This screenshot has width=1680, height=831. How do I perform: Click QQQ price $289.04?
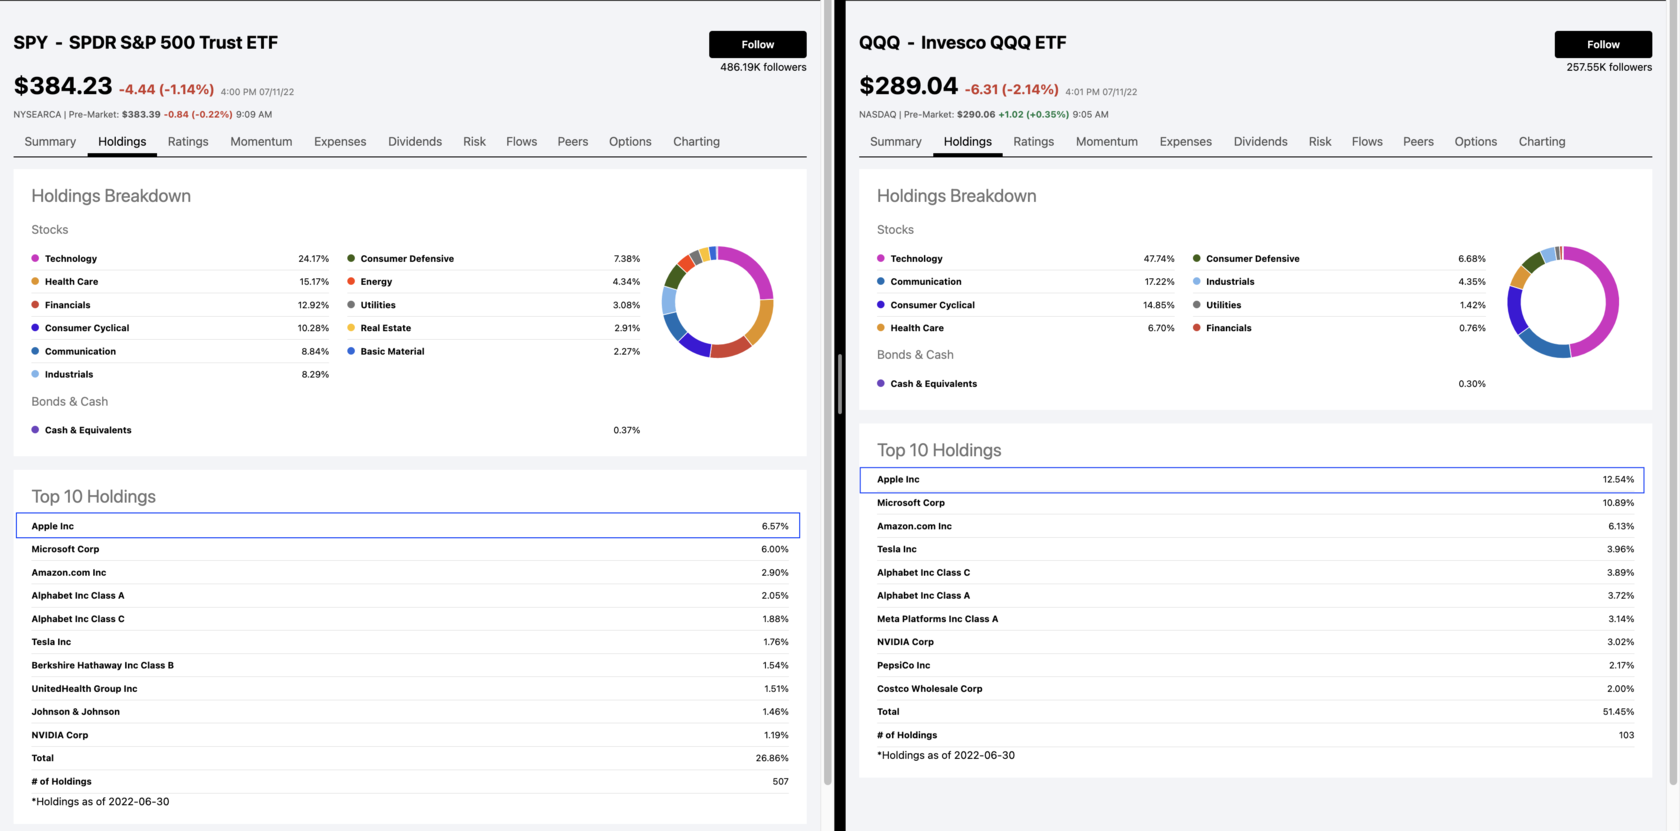908,86
